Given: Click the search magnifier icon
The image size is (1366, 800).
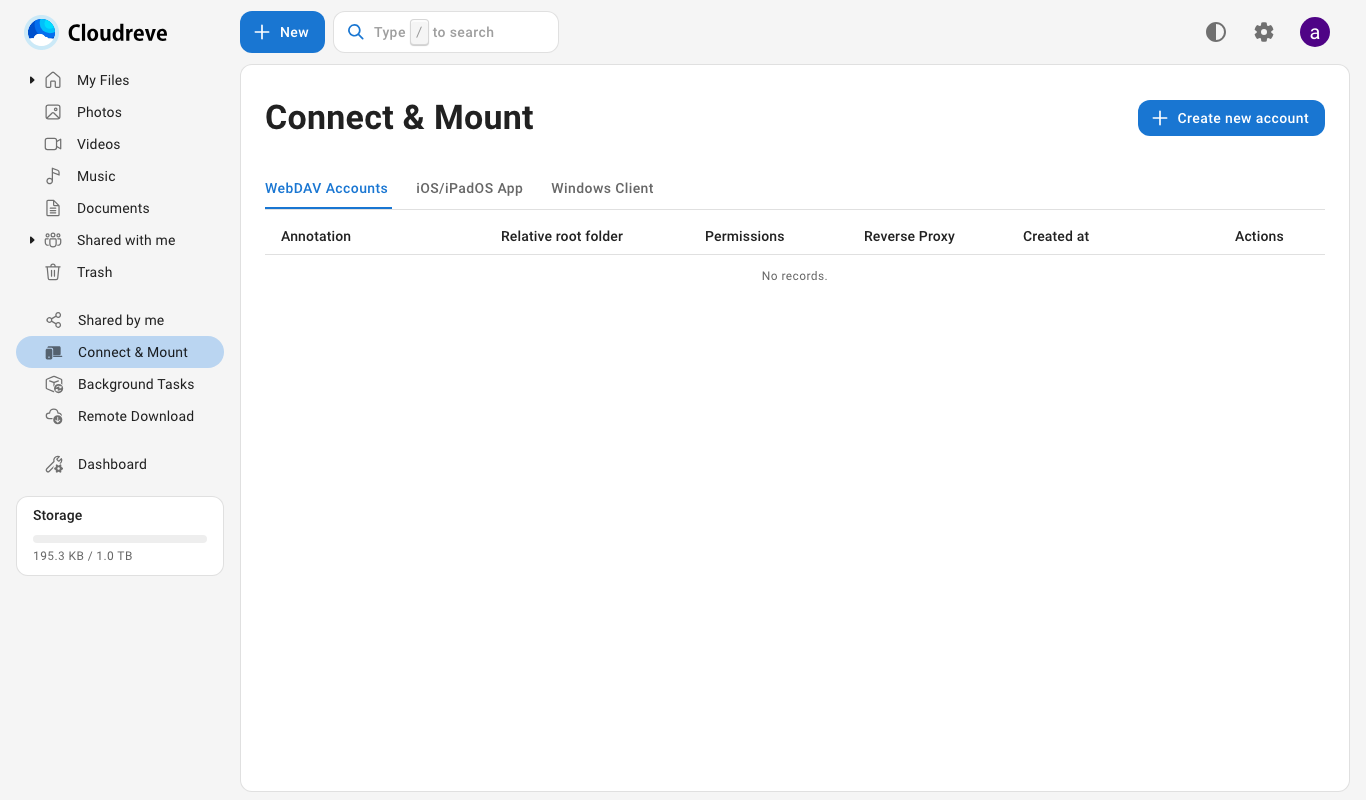Looking at the screenshot, I should [355, 32].
